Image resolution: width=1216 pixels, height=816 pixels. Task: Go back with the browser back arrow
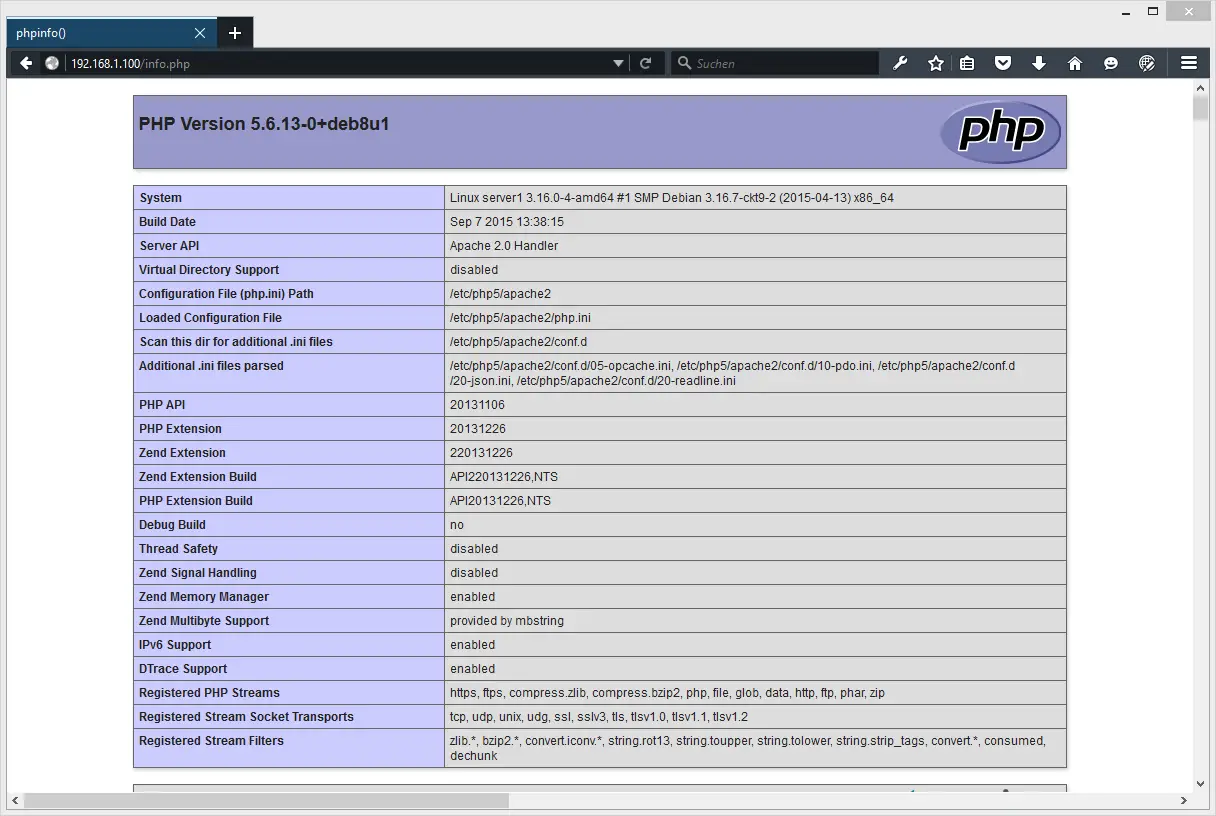[x=26, y=63]
